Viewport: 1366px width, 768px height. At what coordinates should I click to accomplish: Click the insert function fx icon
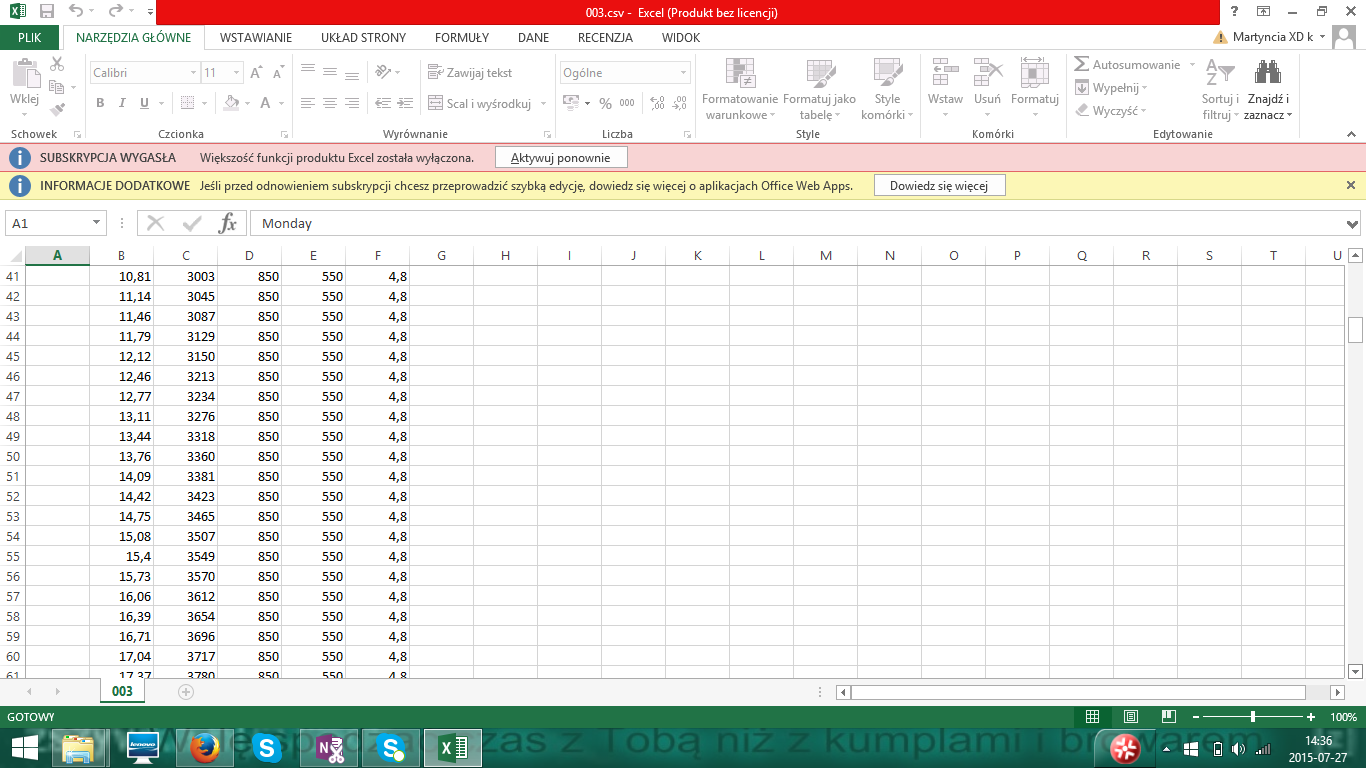[x=228, y=223]
